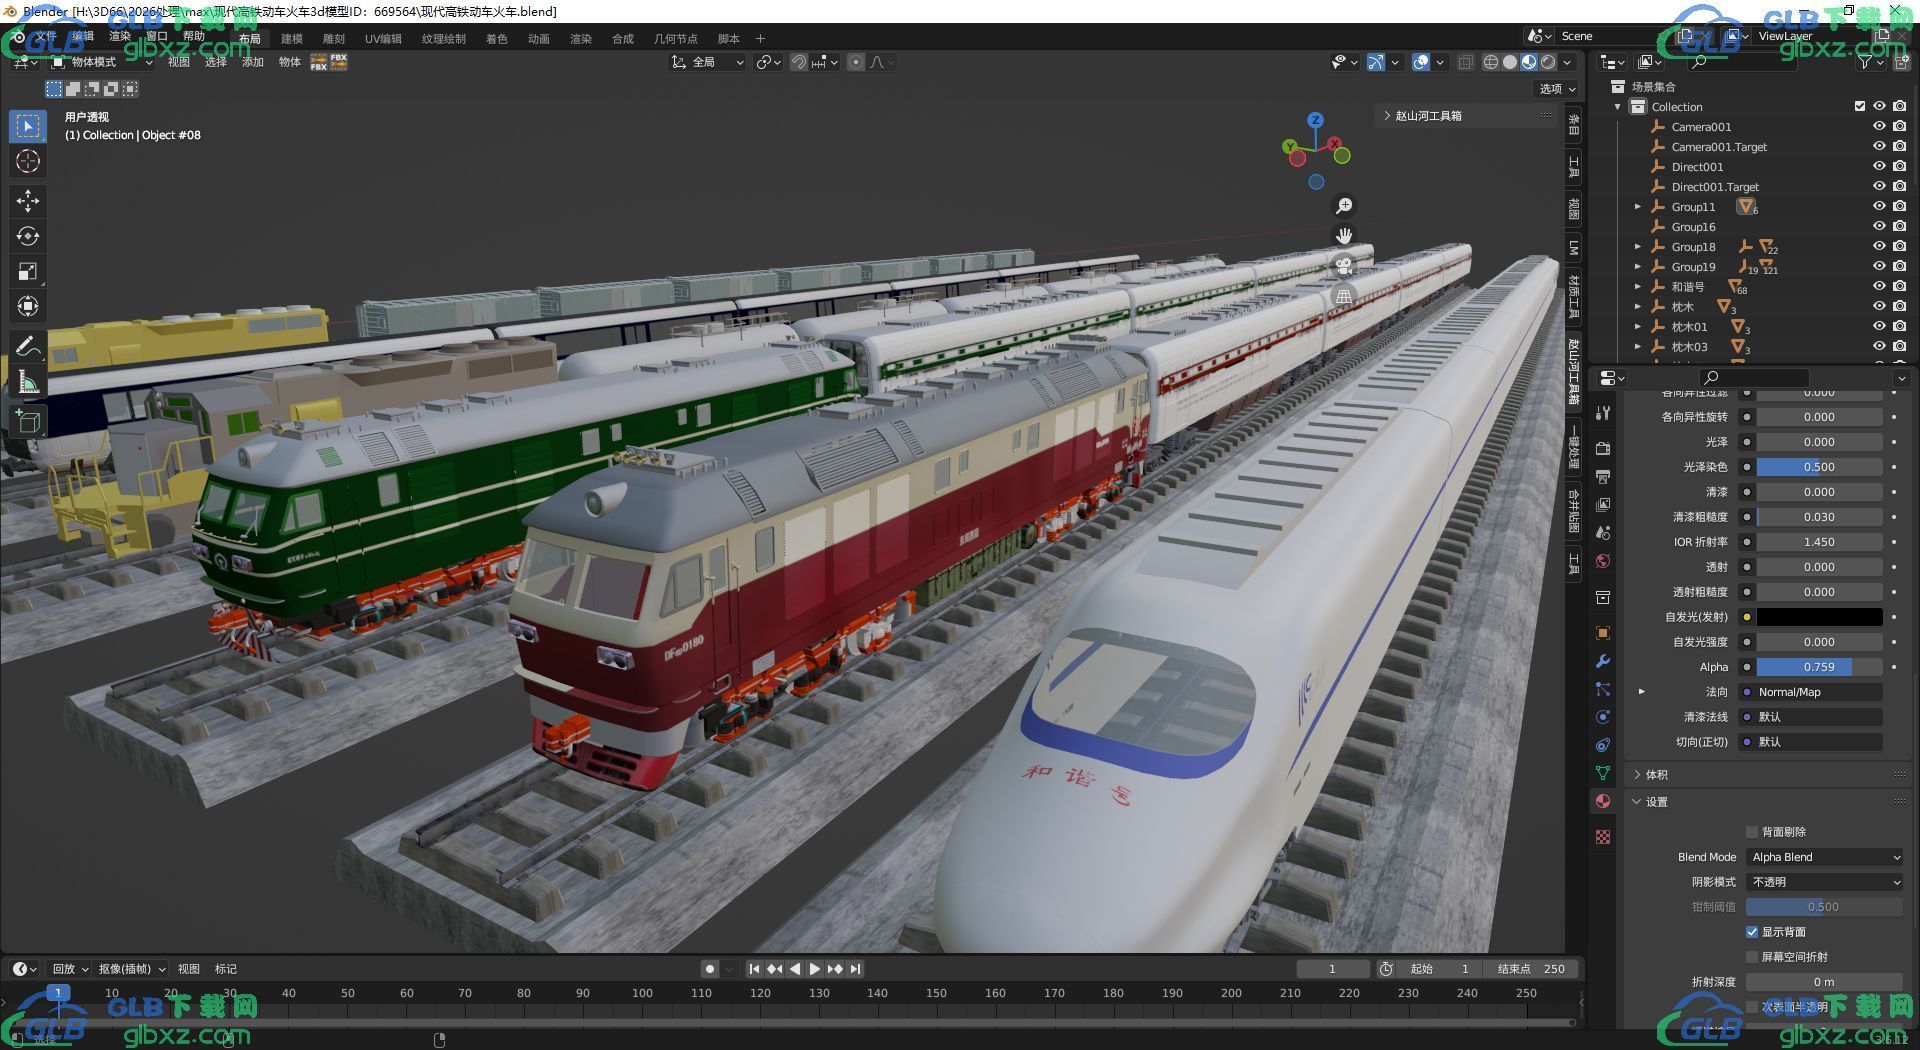
Task: Activate the Measure tool
Action: click(x=28, y=383)
